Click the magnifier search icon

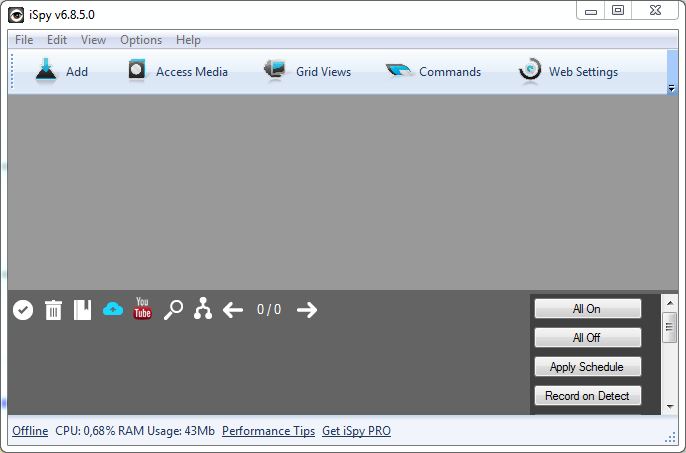(173, 310)
